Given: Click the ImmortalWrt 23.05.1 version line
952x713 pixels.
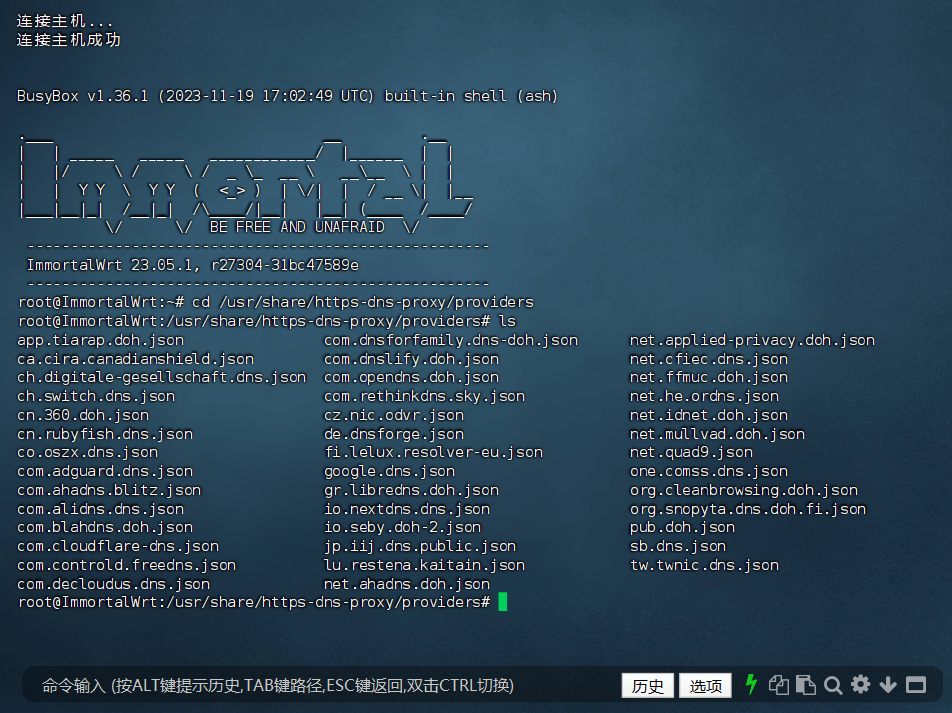Looking at the screenshot, I should [x=192, y=265].
